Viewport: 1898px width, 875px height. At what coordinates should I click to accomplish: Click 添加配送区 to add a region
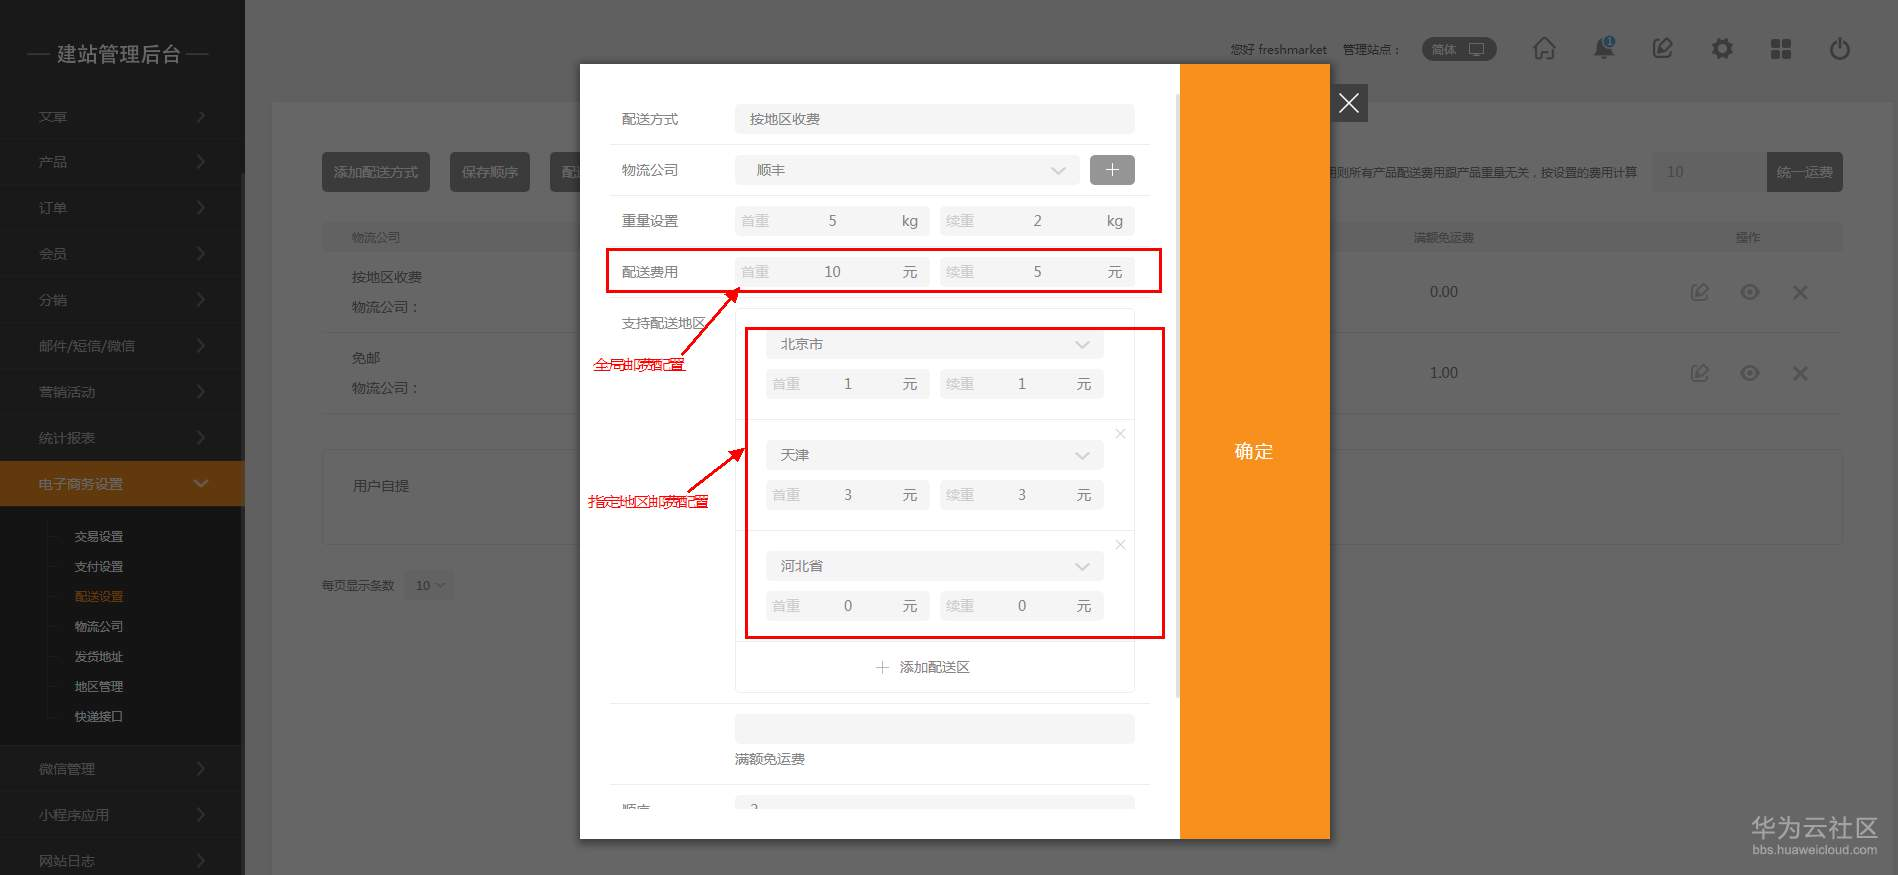point(923,667)
